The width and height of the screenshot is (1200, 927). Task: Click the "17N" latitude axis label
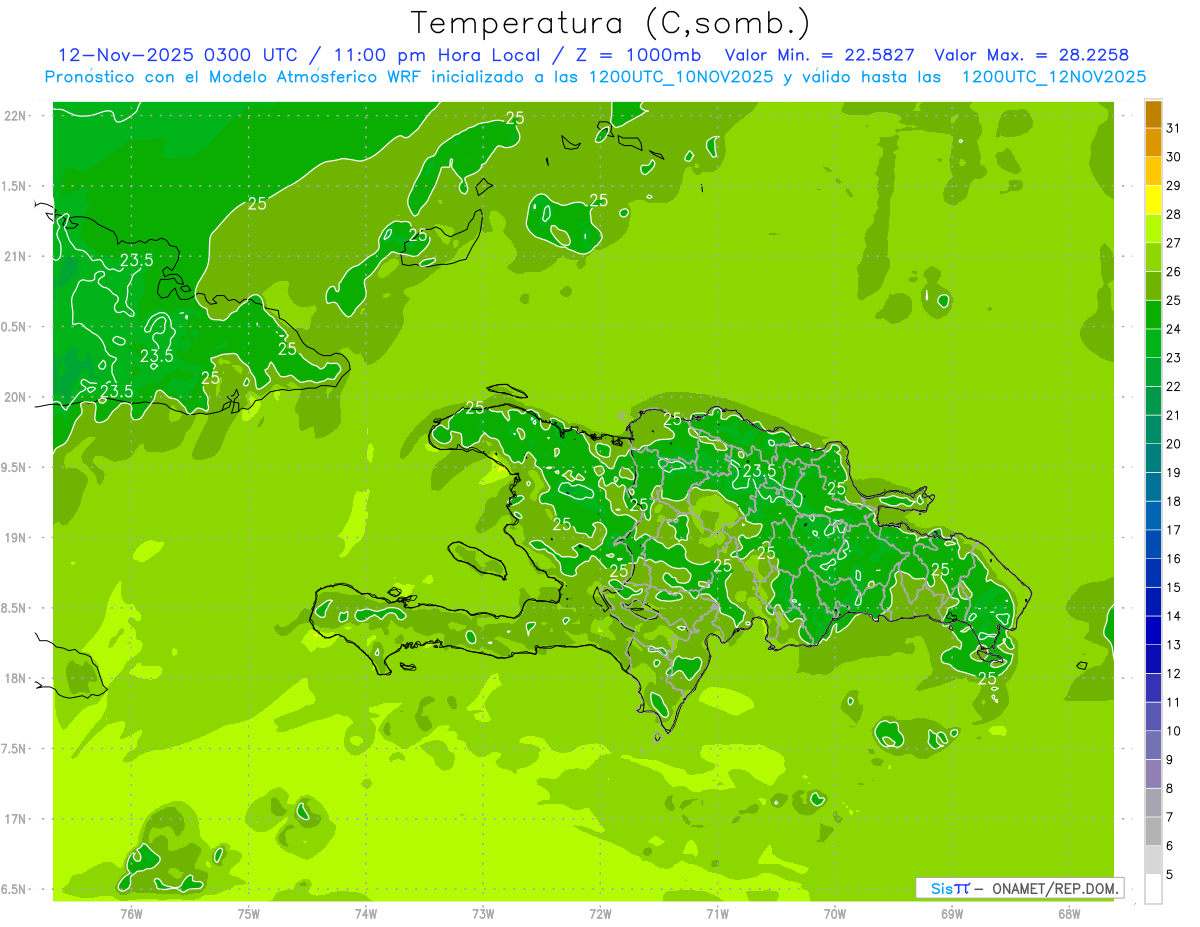click(15, 820)
